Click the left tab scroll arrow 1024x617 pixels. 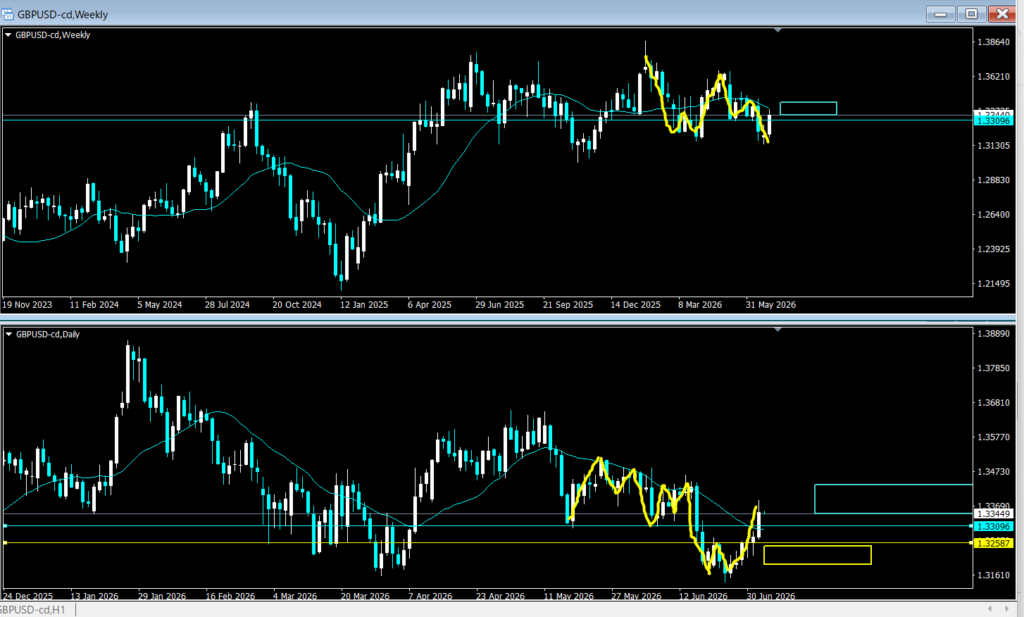click(989, 609)
